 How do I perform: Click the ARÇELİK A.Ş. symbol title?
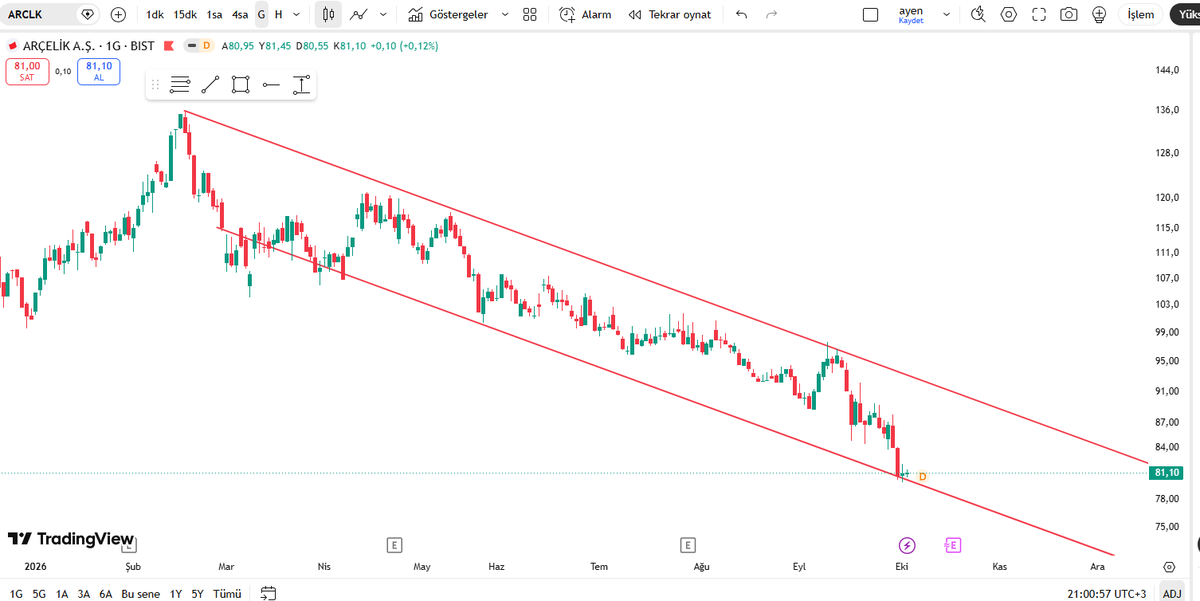coord(59,46)
